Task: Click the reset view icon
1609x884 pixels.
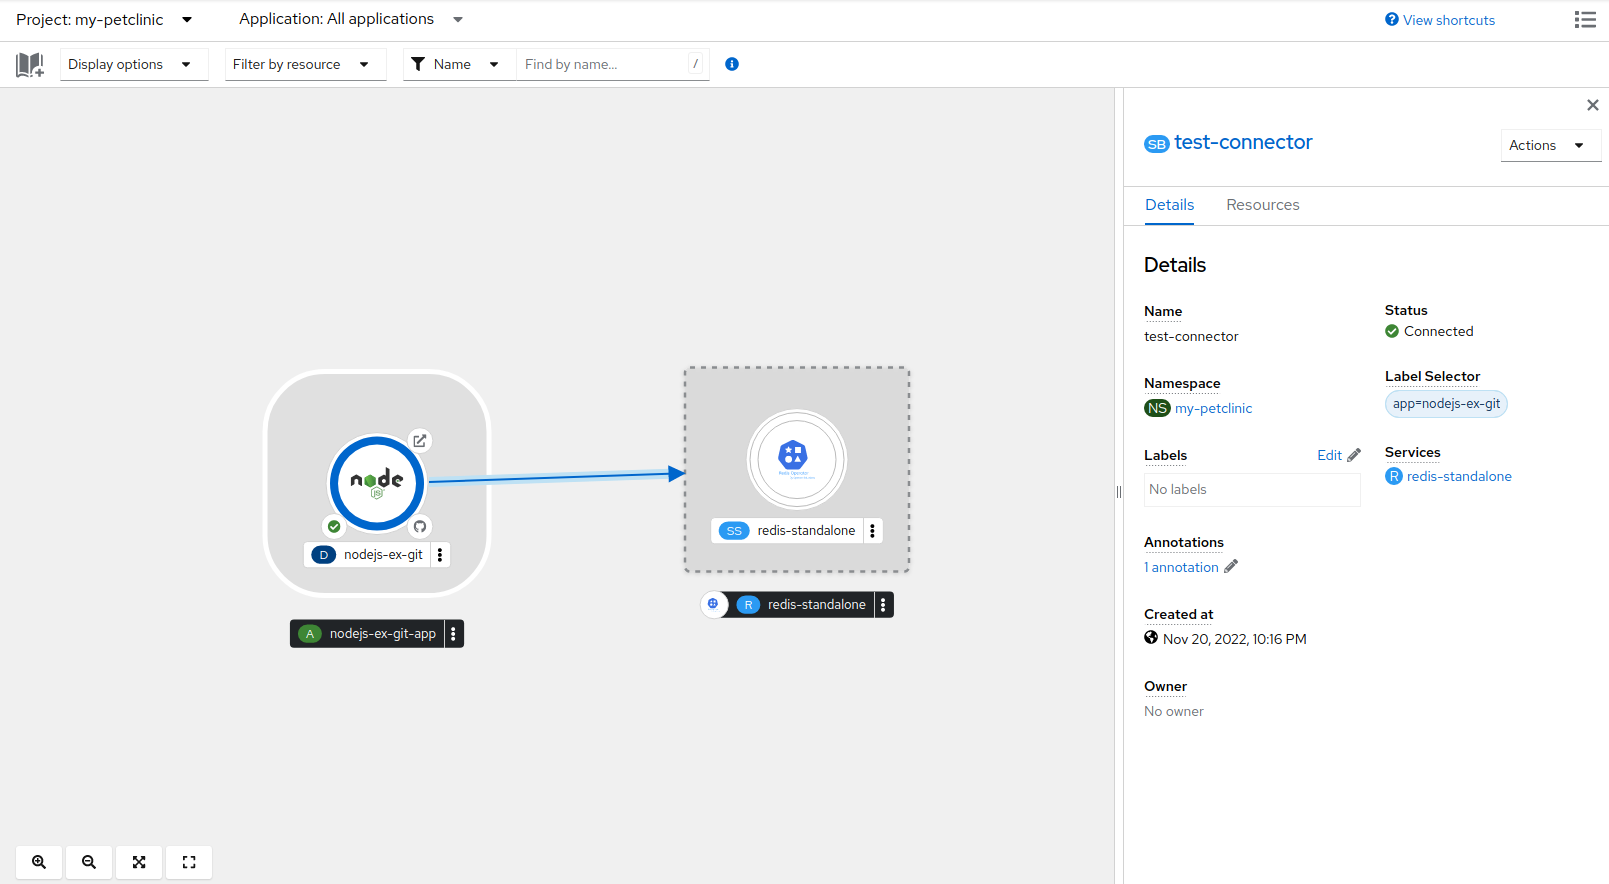Action: [x=189, y=862]
